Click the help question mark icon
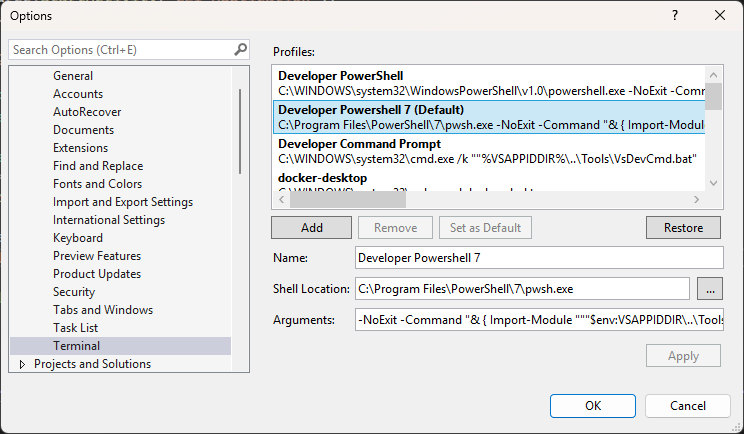Viewport: 744px width, 434px height. coord(675,15)
